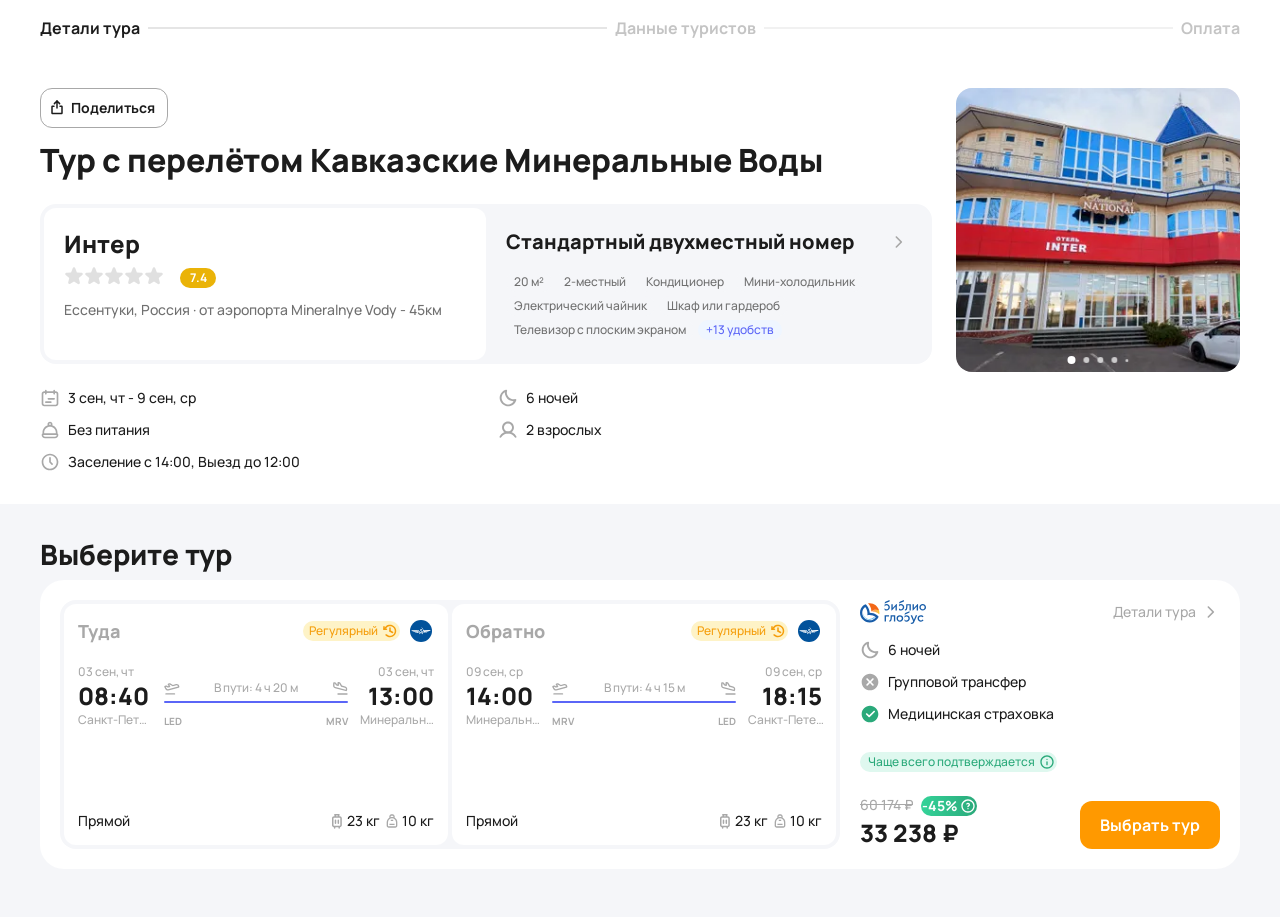Click departure time 08:40
The image size is (1280, 917).
113,697
